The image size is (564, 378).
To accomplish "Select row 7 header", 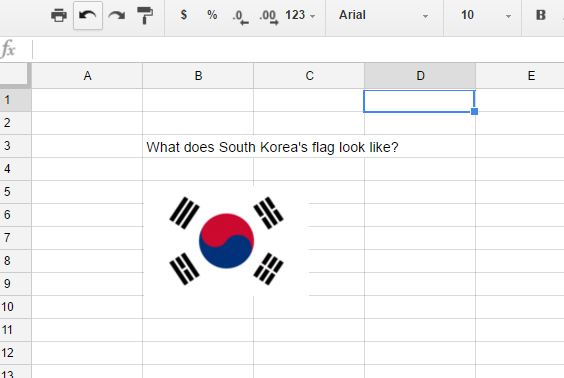I will [x=15, y=238].
